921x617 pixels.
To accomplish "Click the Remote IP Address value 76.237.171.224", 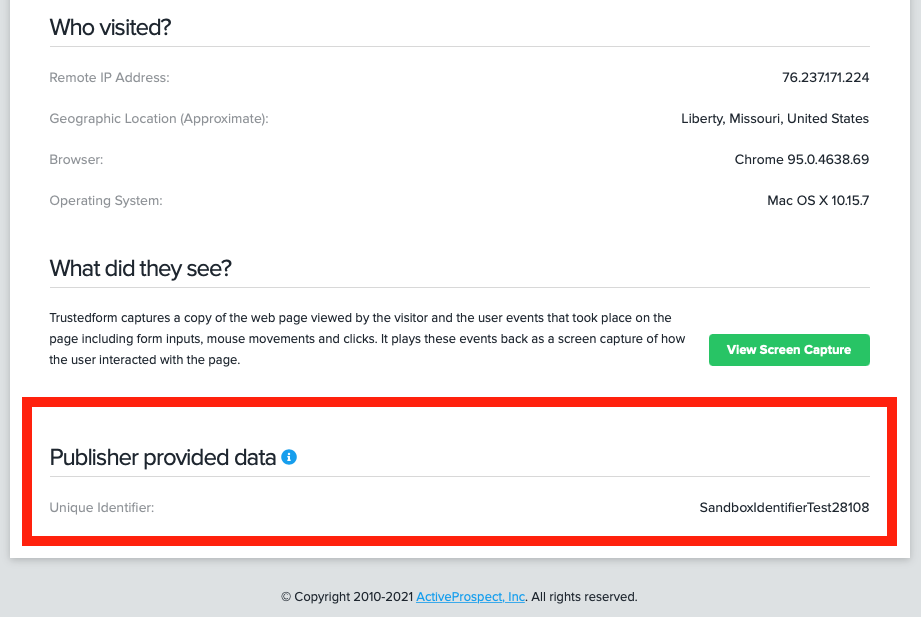I will coord(825,77).
